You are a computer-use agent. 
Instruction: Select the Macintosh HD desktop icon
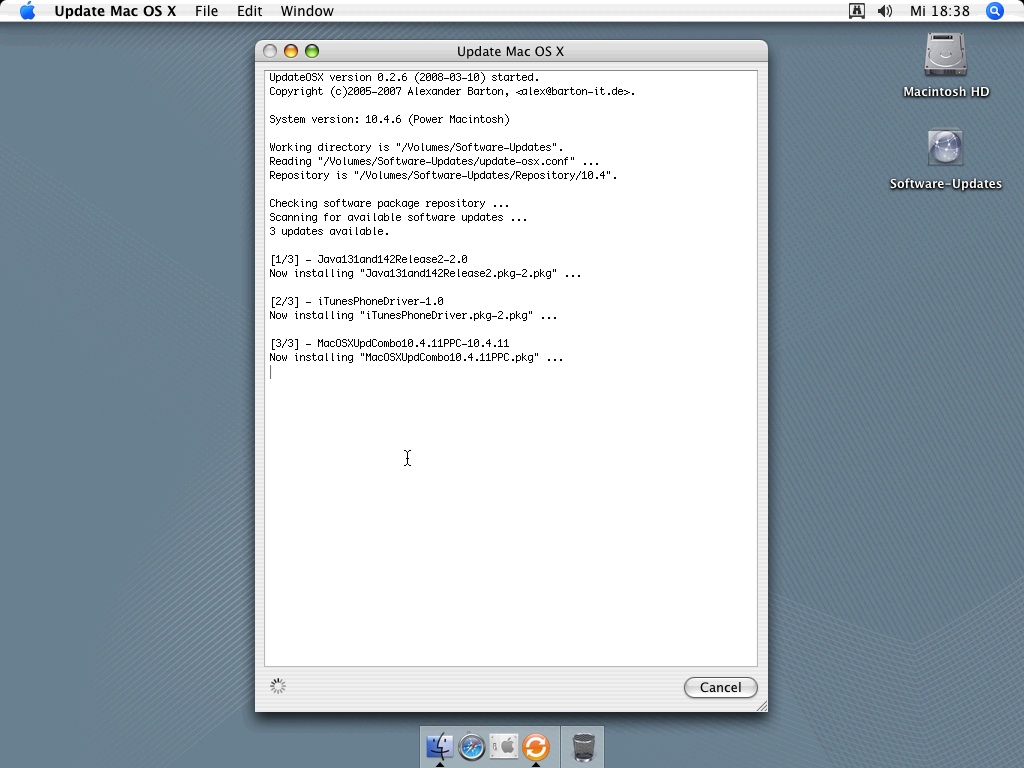pyautogui.click(x=946, y=65)
